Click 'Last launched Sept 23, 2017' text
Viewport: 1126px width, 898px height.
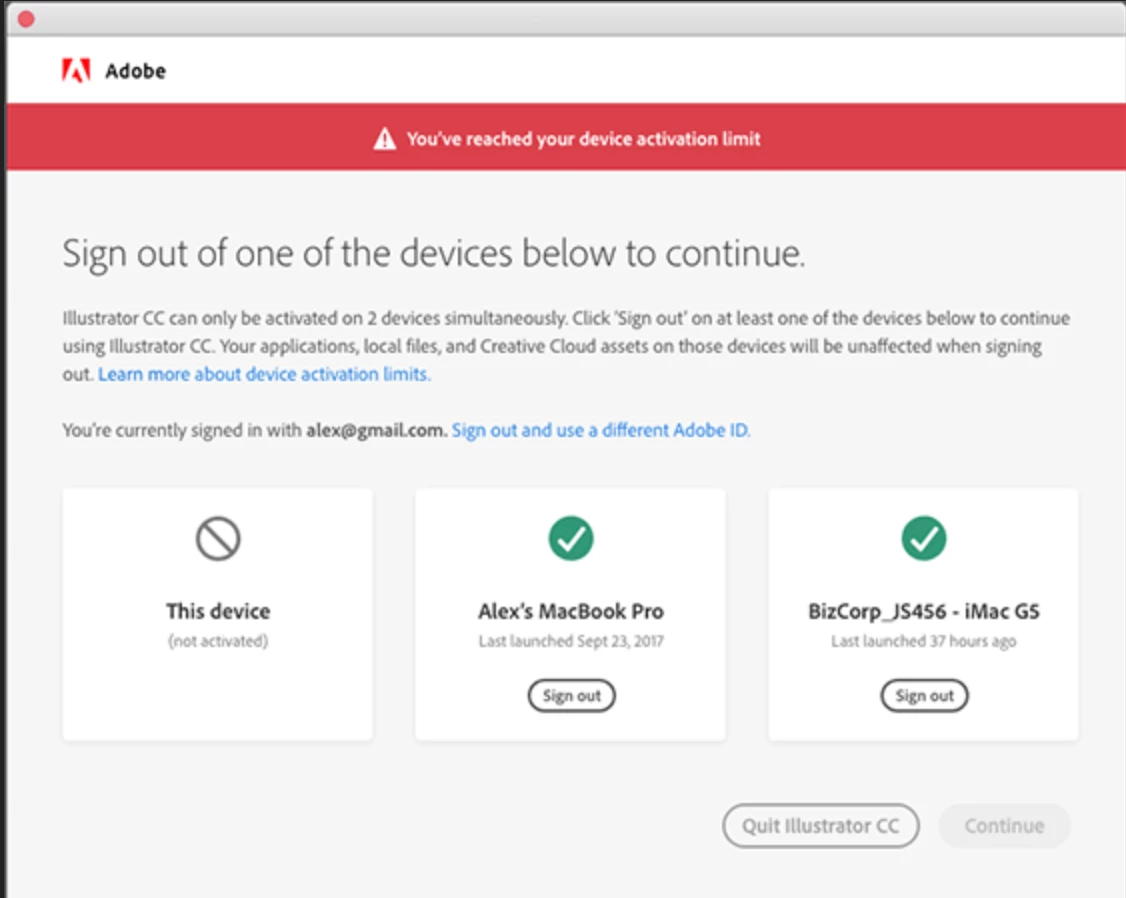tap(571, 641)
